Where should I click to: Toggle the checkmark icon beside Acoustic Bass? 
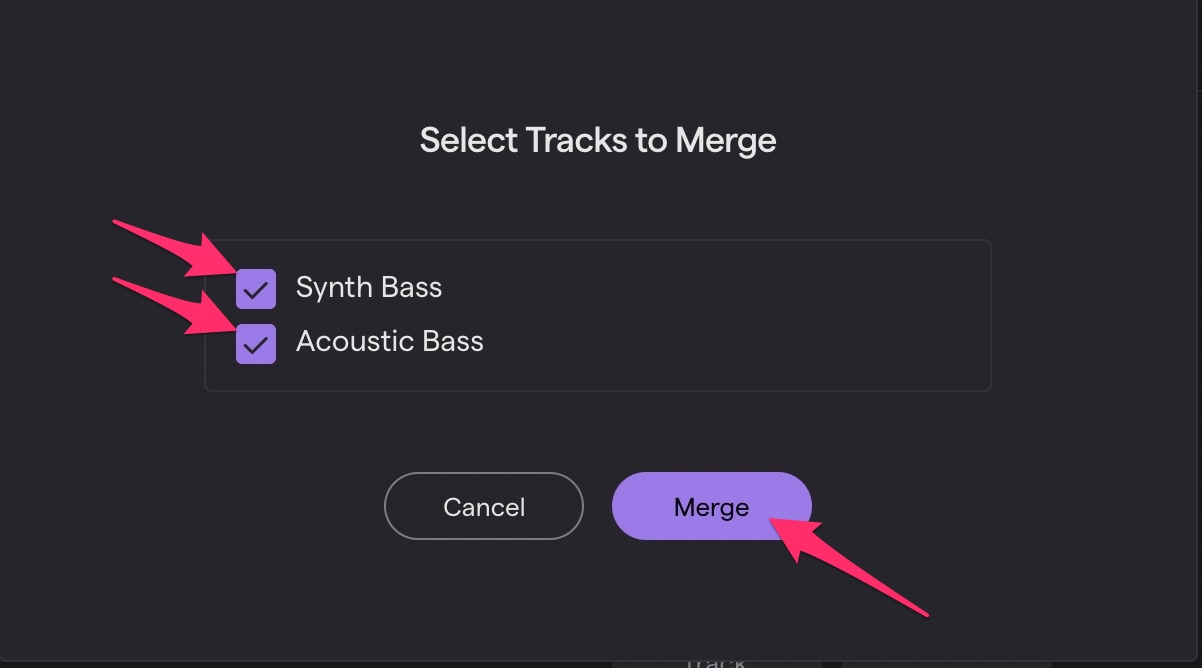pyautogui.click(x=256, y=344)
